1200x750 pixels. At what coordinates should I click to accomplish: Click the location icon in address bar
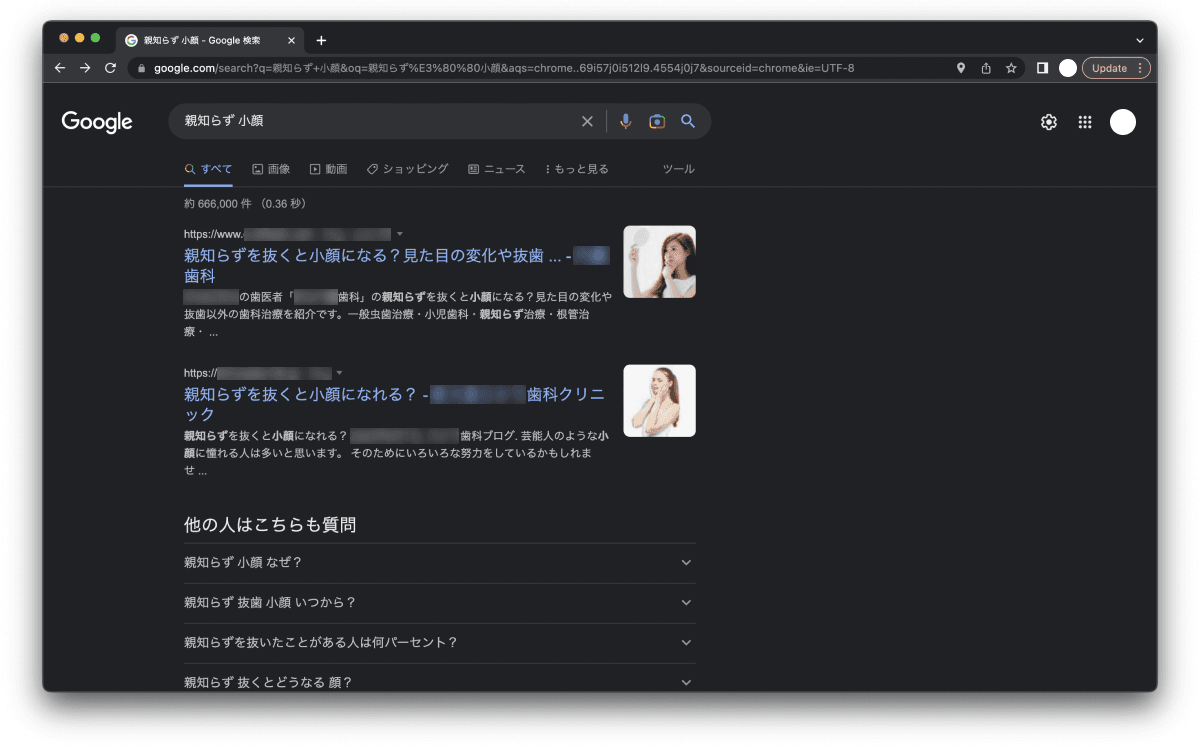(x=961, y=68)
